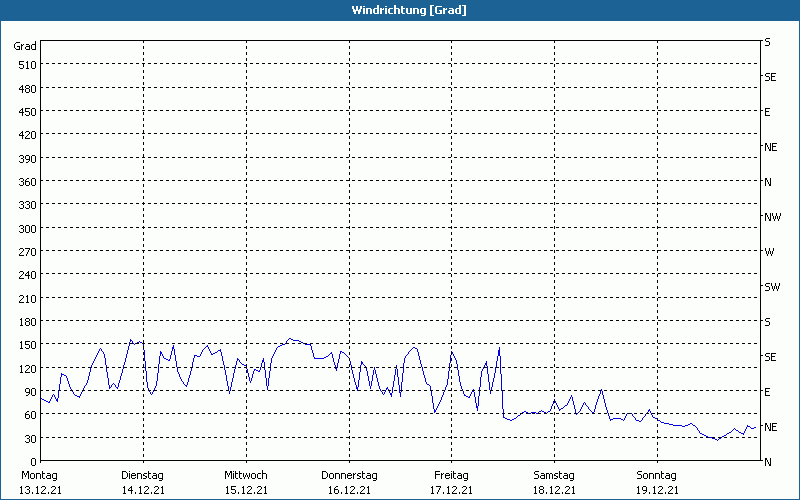This screenshot has height=500, width=800.
Task: Select the 180 degree axis label
Action: [x=27, y=322]
